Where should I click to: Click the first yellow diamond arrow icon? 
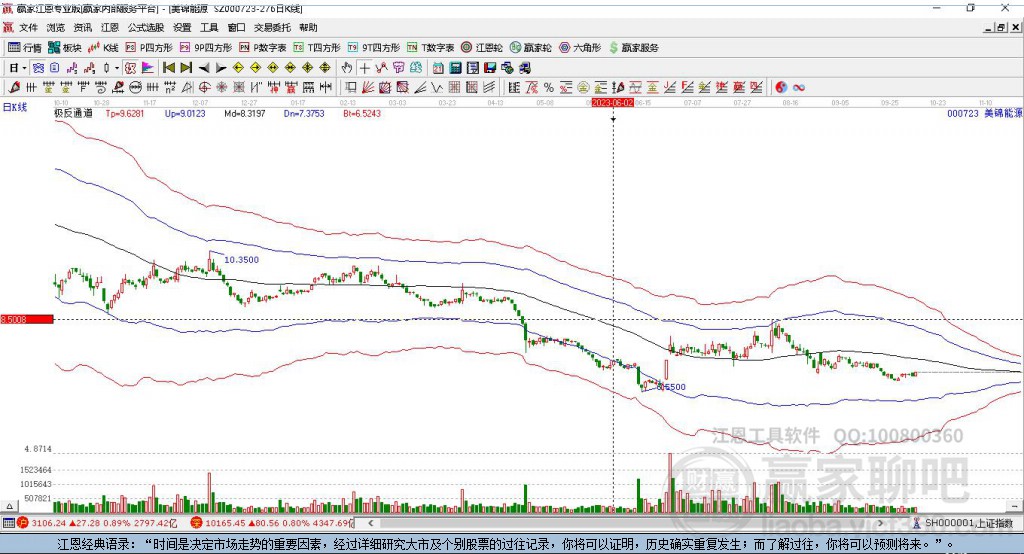coord(238,68)
